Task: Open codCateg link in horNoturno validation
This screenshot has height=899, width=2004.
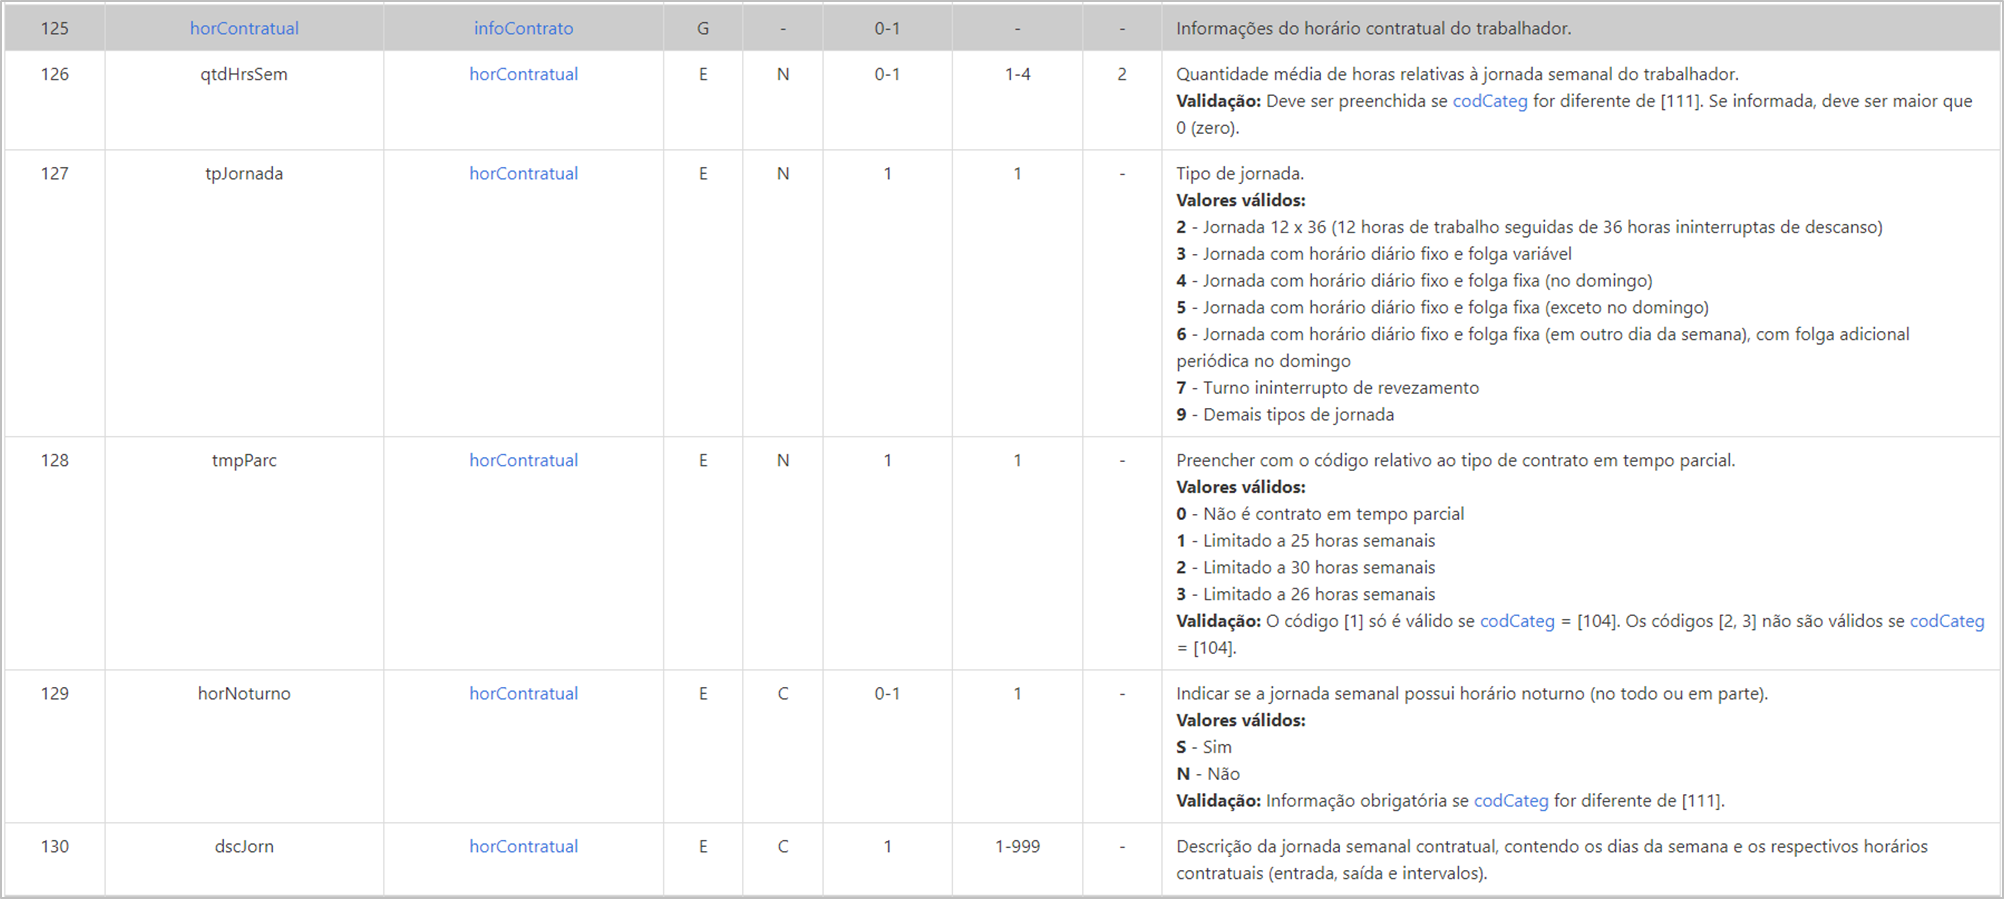Action: [x=1511, y=800]
